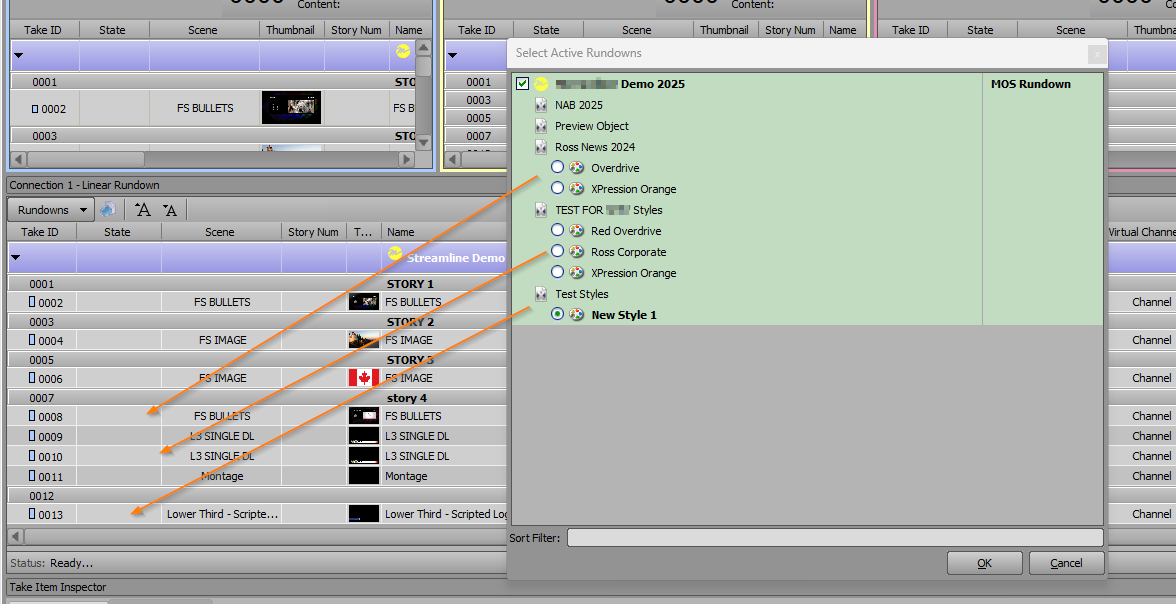1176x604 pixels.
Task: Click Thumbnail column header in top-left panel
Action: pyautogui.click(x=290, y=30)
